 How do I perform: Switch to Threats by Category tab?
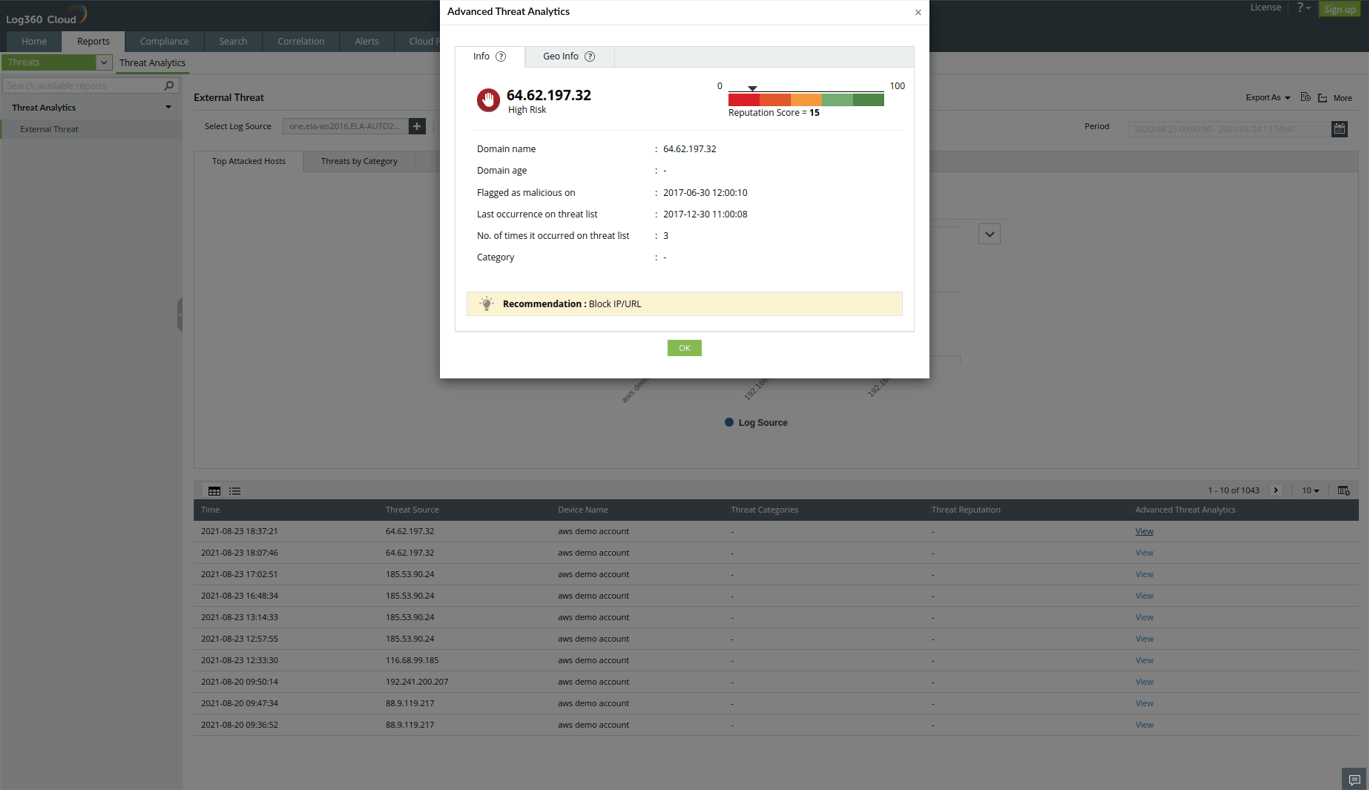(x=359, y=161)
